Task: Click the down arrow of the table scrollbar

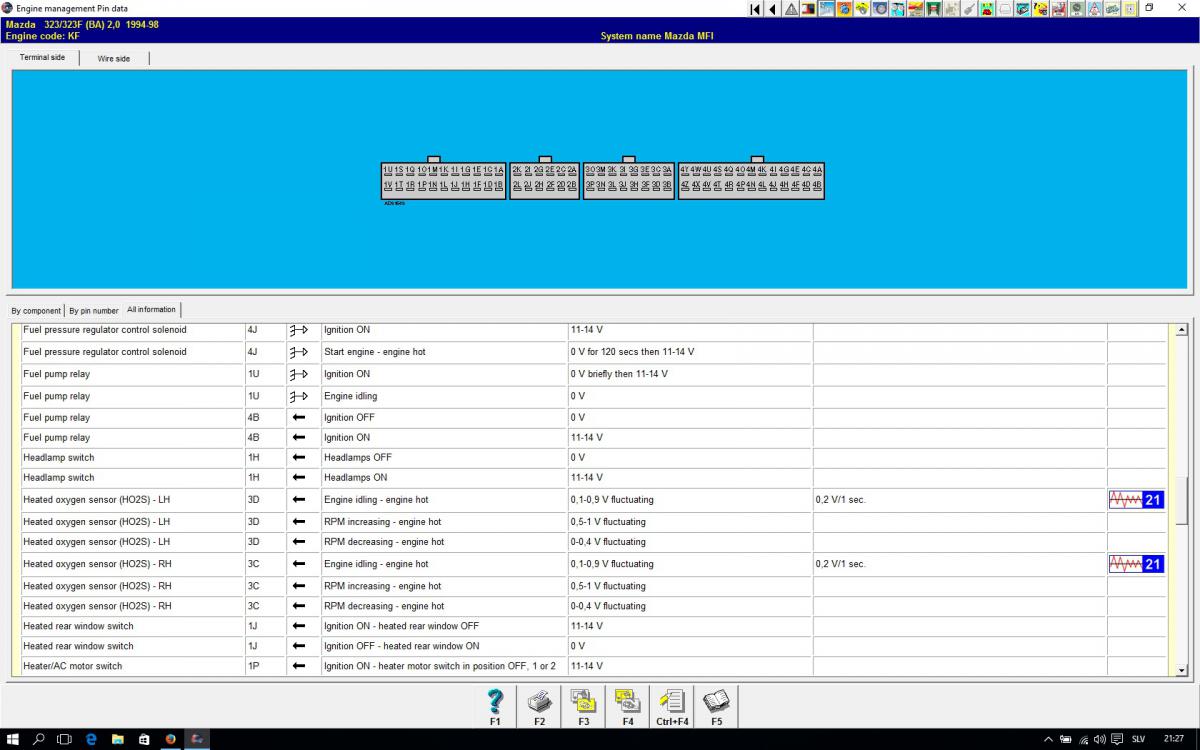Action: point(1182,670)
